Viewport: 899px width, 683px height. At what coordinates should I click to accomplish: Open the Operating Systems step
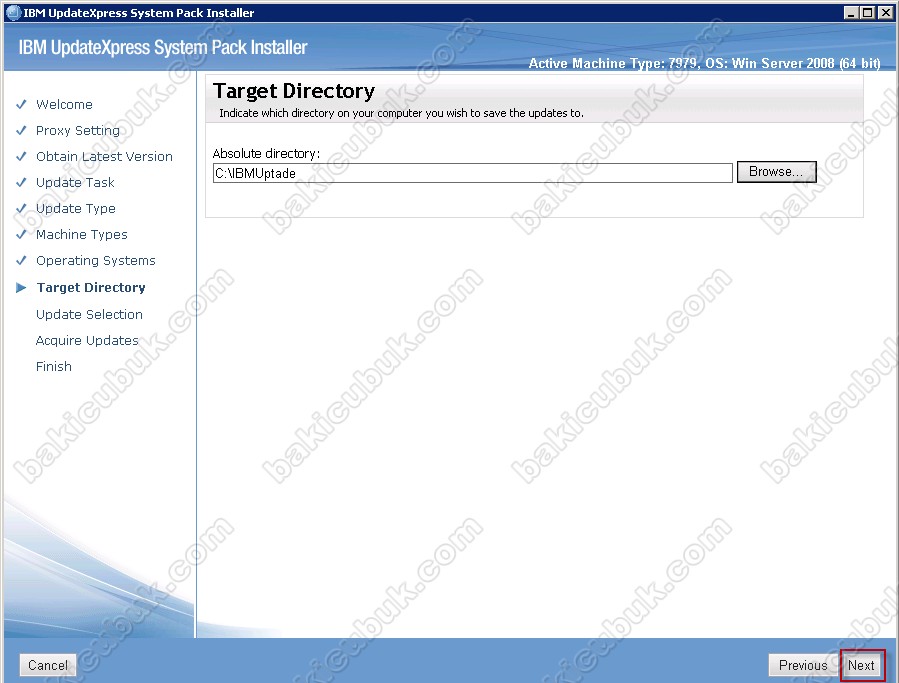[x=96, y=260]
